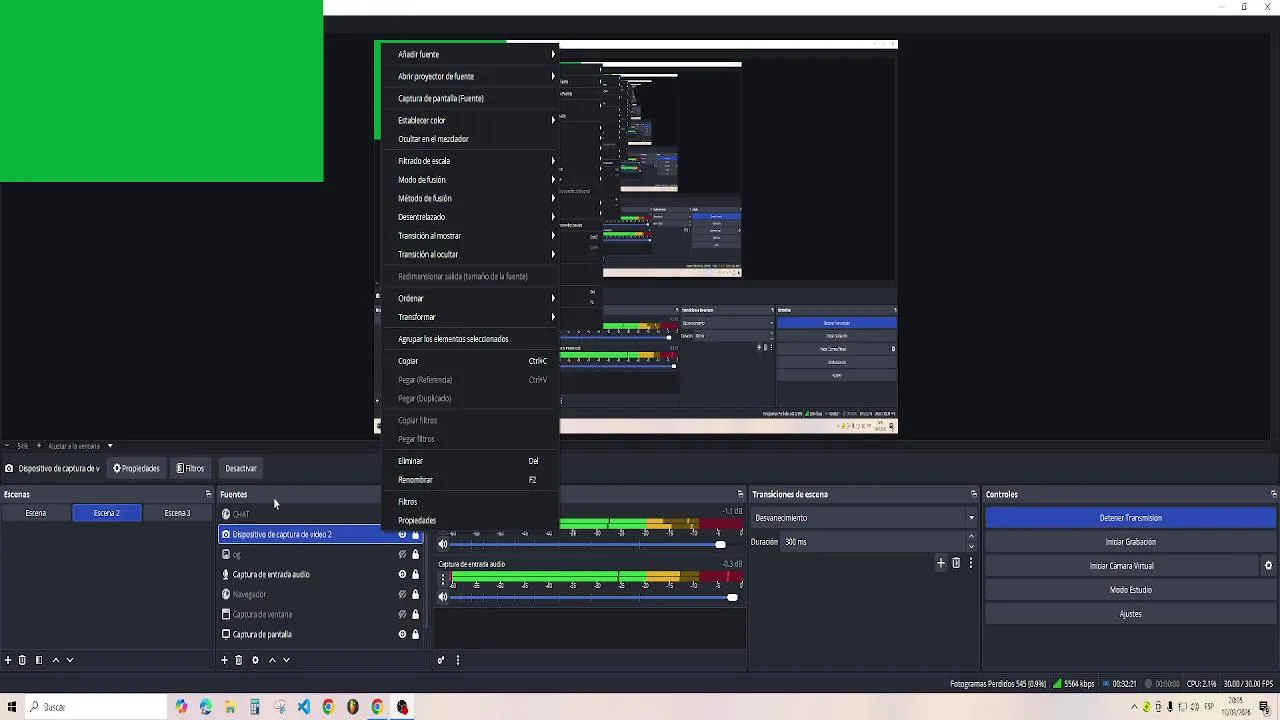Hide the Captura de entrada audio source

click(x=402, y=574)
